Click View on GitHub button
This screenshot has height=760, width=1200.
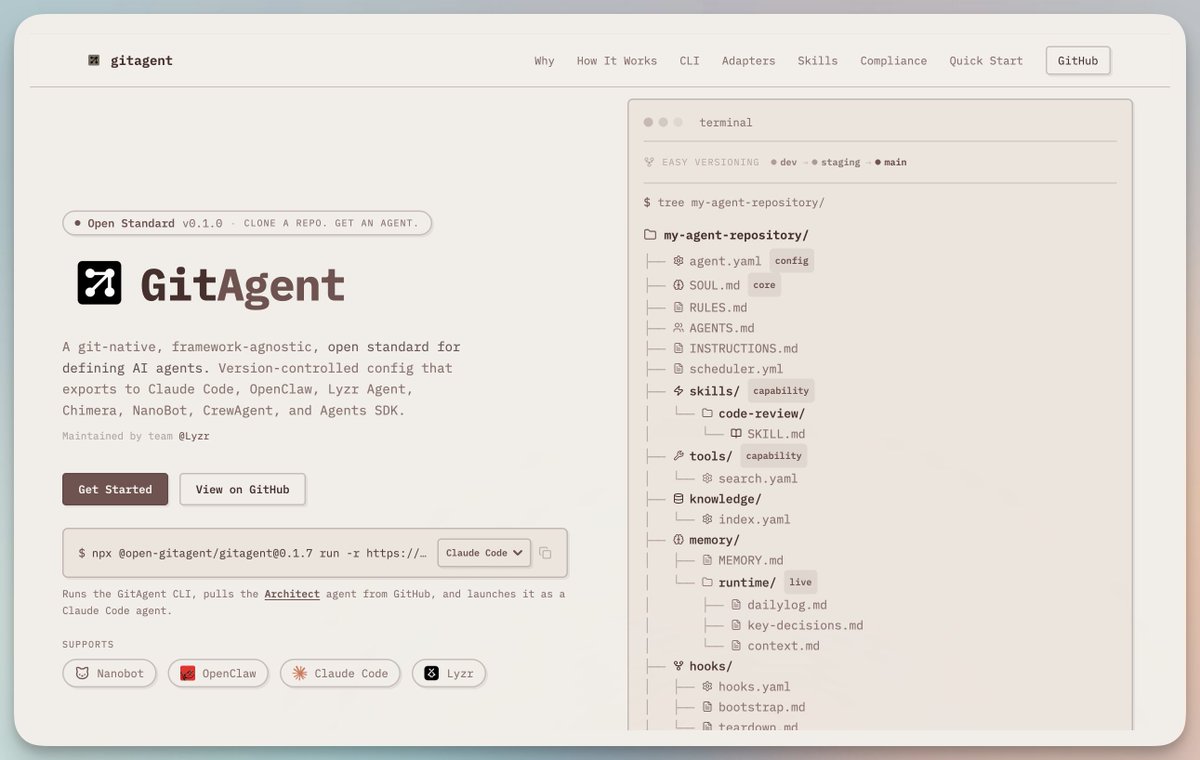[243, 490]
